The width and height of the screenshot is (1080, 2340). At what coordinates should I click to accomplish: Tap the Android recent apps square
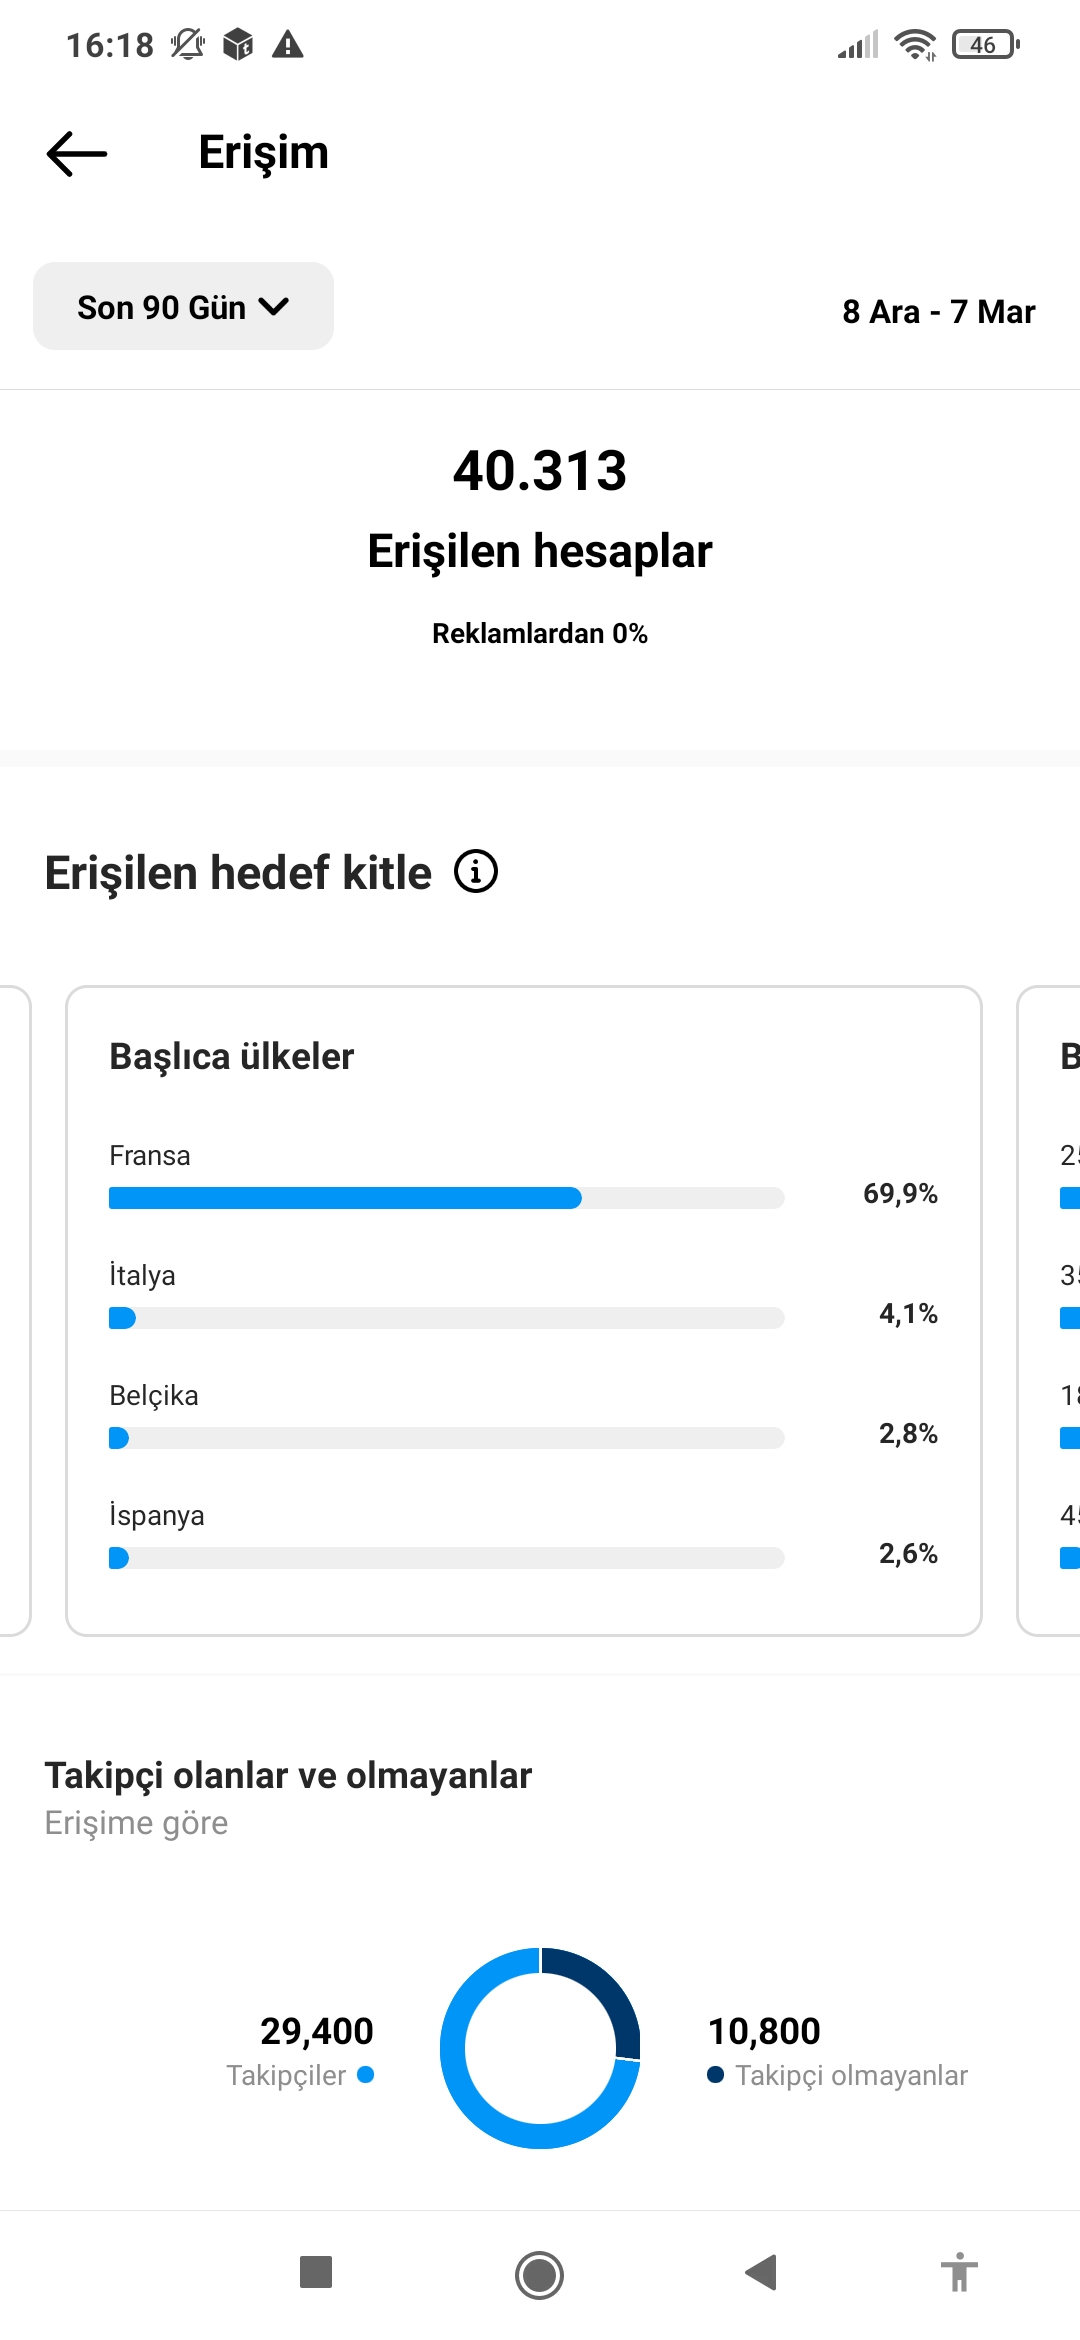click(x=316, y=2272)
